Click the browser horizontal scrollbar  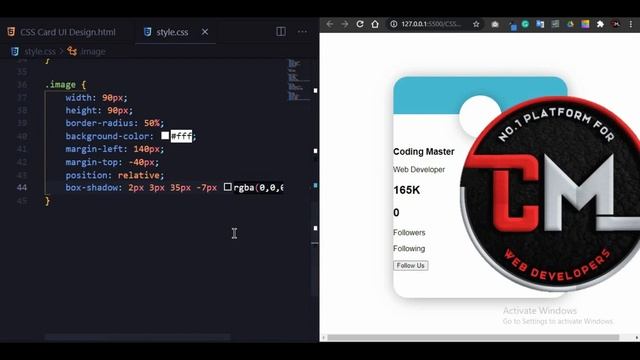pyautogui.click(x=473, y=337)
